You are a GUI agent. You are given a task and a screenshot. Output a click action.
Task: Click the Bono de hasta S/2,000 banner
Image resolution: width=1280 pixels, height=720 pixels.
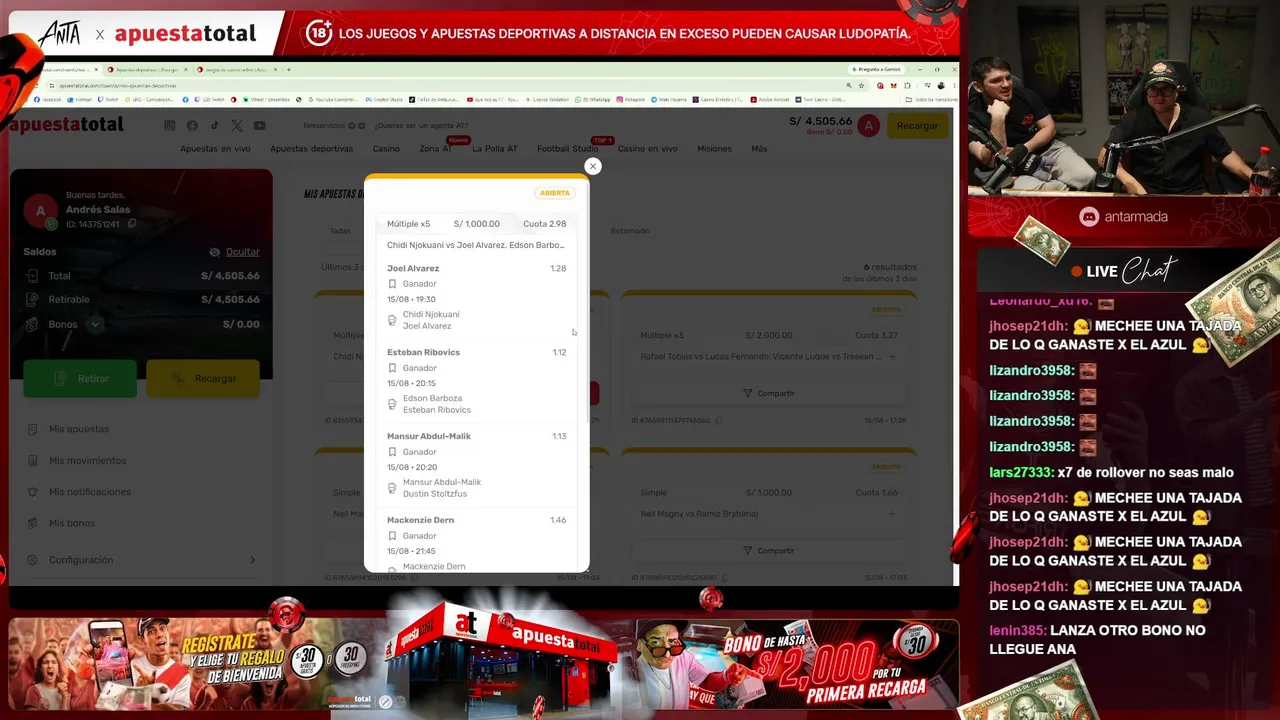click(x=797, y=664)
